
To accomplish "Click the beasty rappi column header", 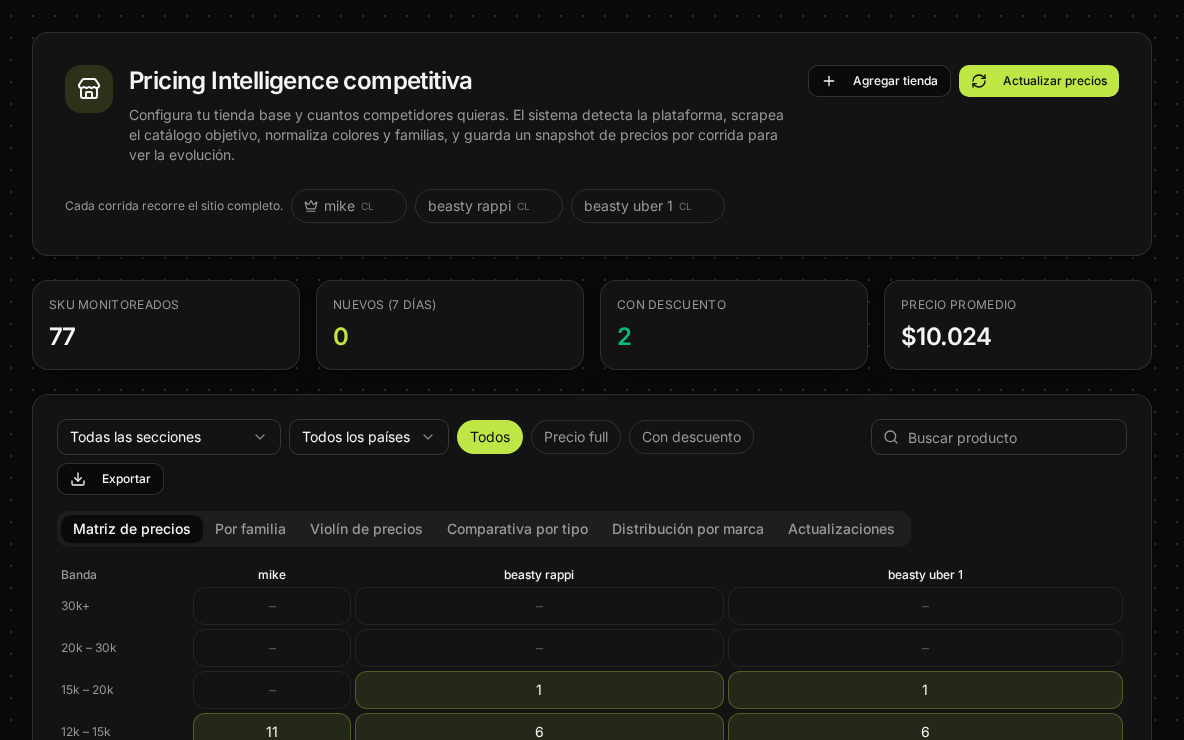I will tap(539, 575).
